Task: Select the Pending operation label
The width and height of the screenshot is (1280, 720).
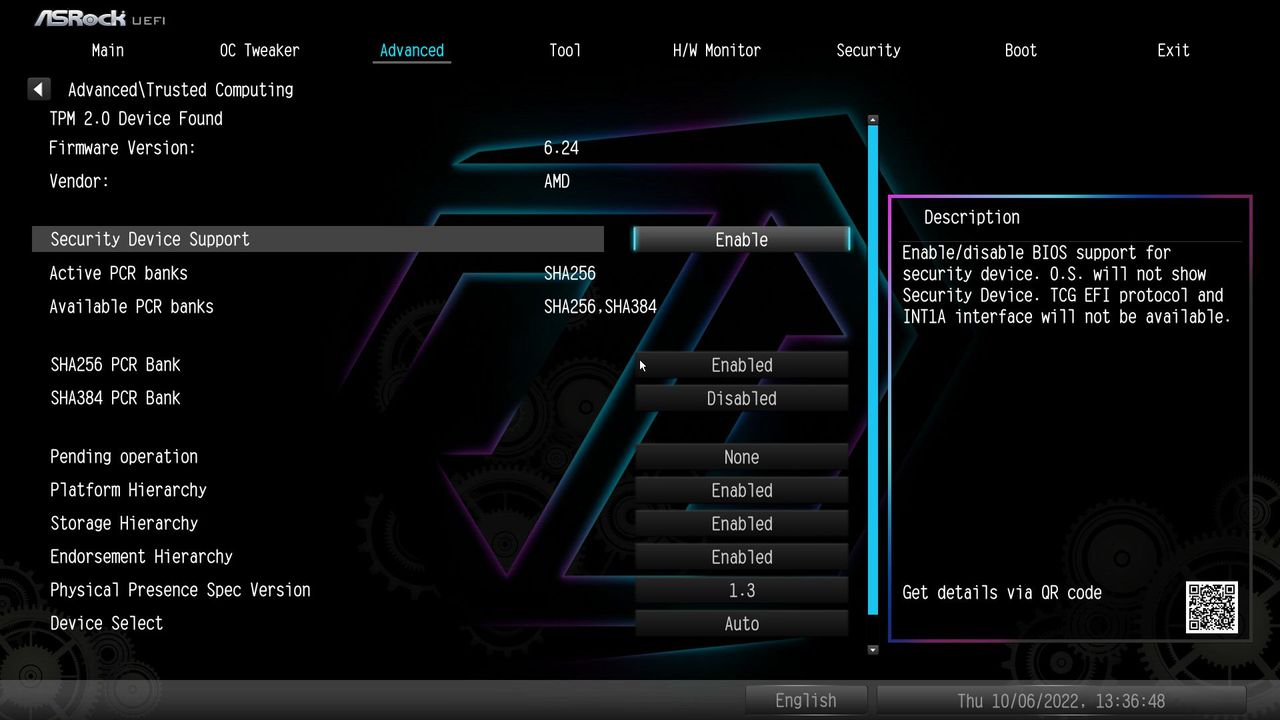Action: pyautogui.click(x=124, y=457)
